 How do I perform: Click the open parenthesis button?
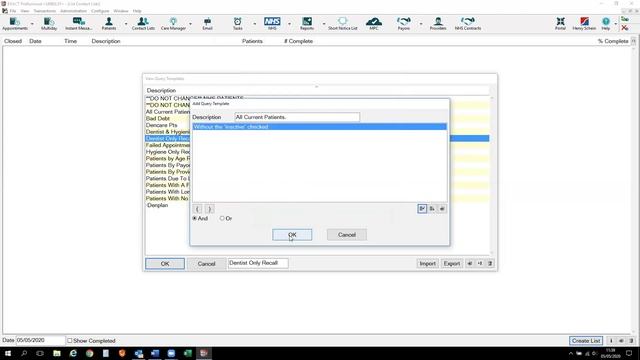[197, 209]
